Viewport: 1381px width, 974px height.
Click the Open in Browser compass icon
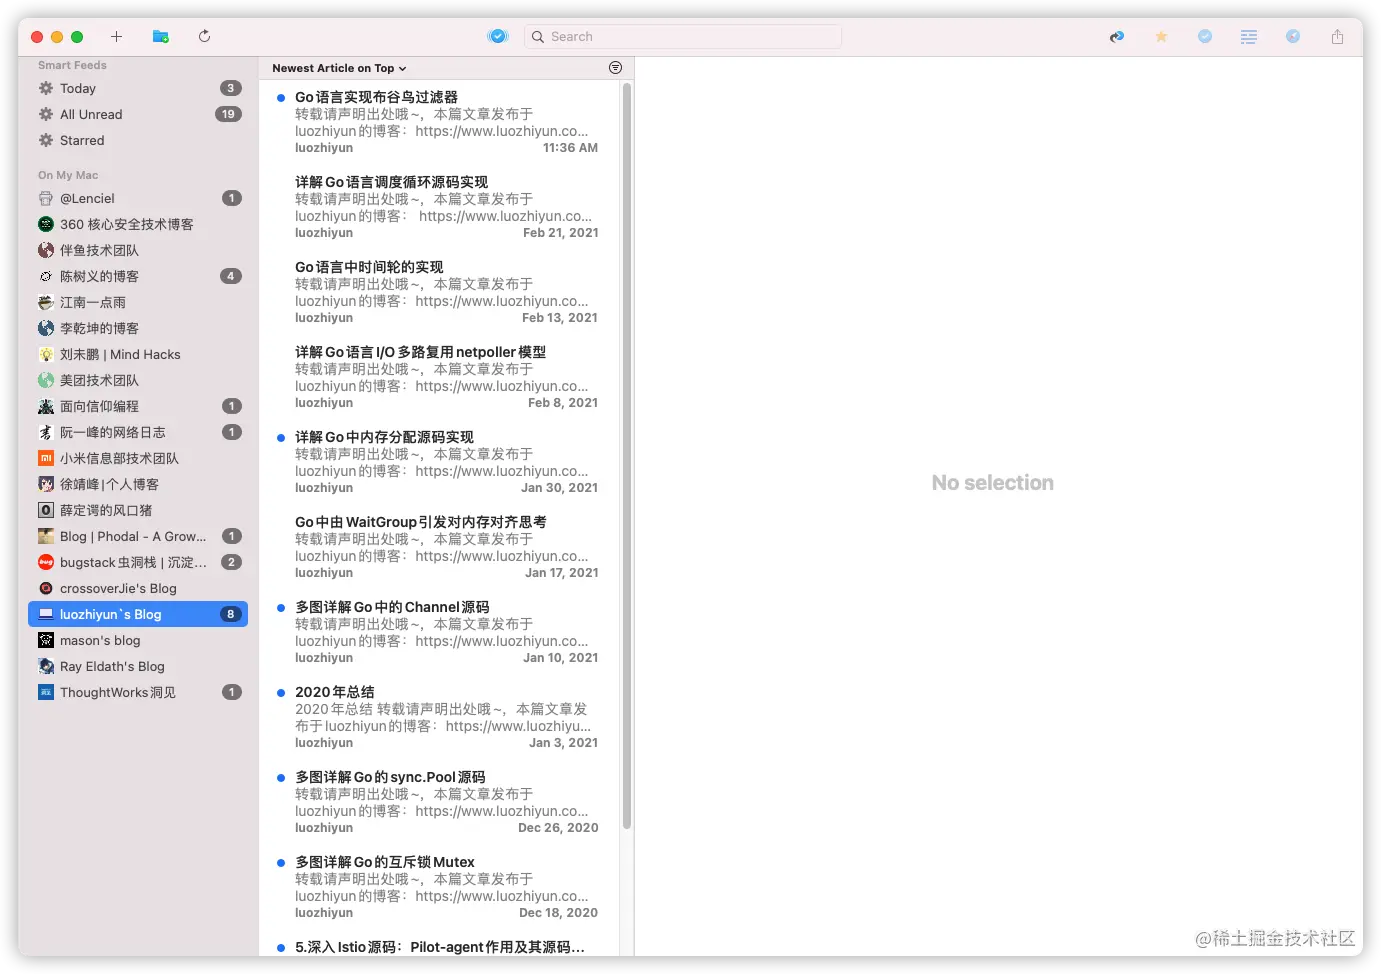click(x=1293, y=36)
